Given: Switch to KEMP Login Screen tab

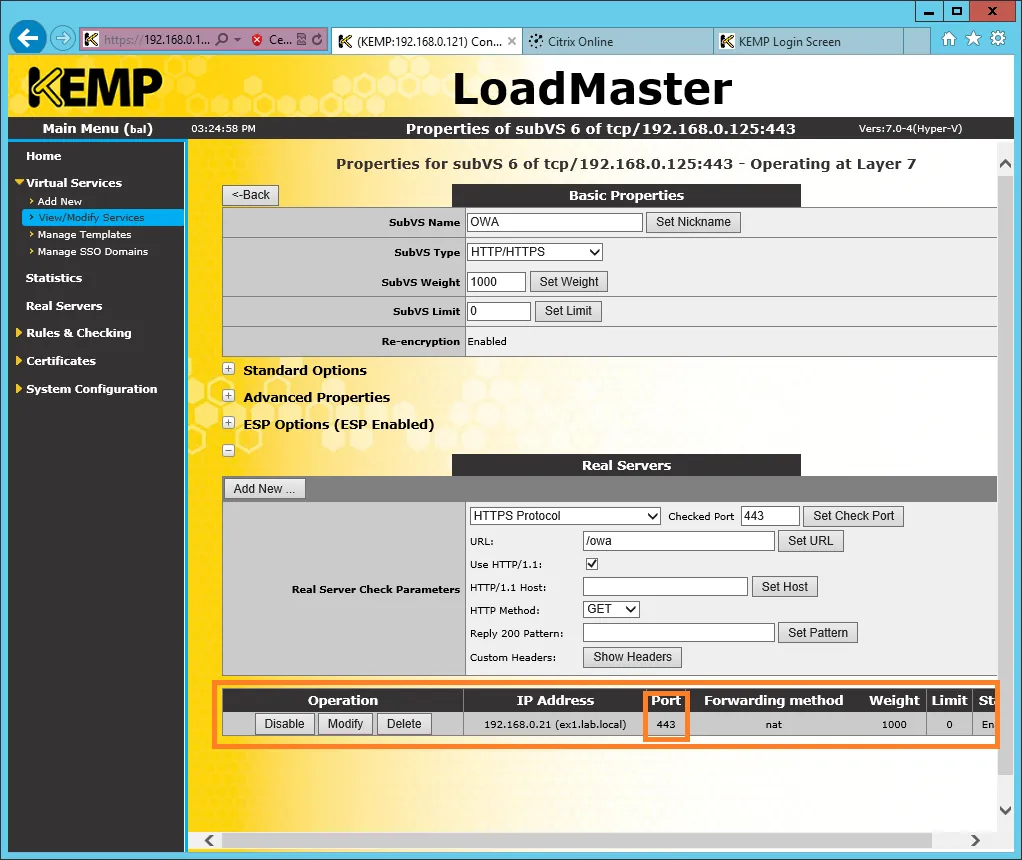Looking at the screenshot, I should 809,41.
